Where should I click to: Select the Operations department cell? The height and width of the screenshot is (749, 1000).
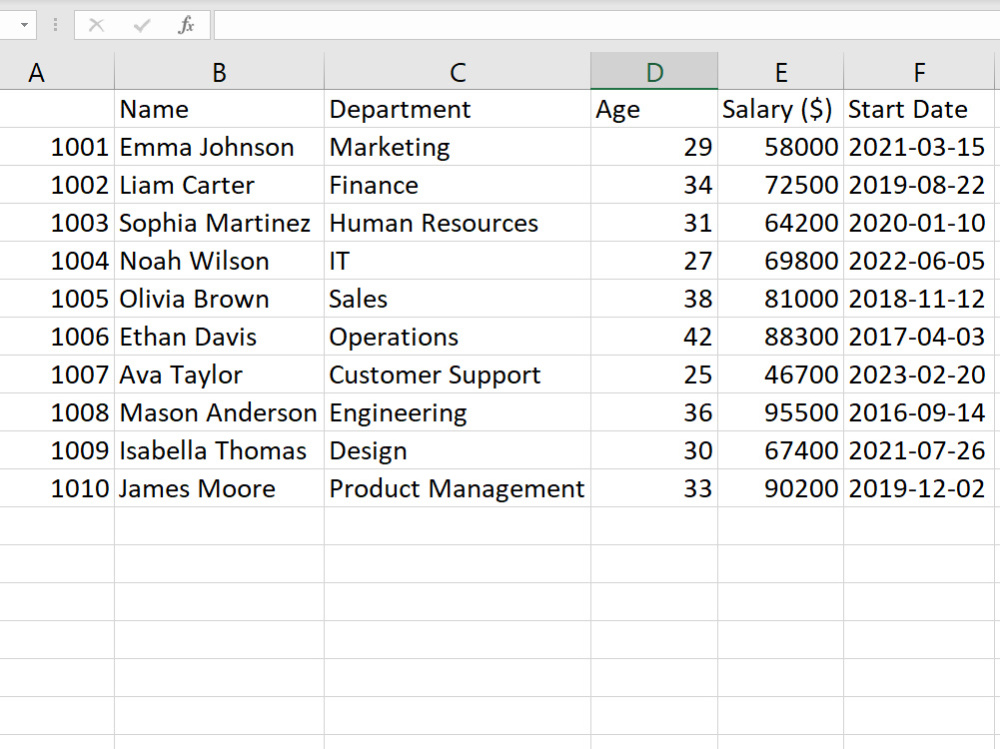[457, 336]
